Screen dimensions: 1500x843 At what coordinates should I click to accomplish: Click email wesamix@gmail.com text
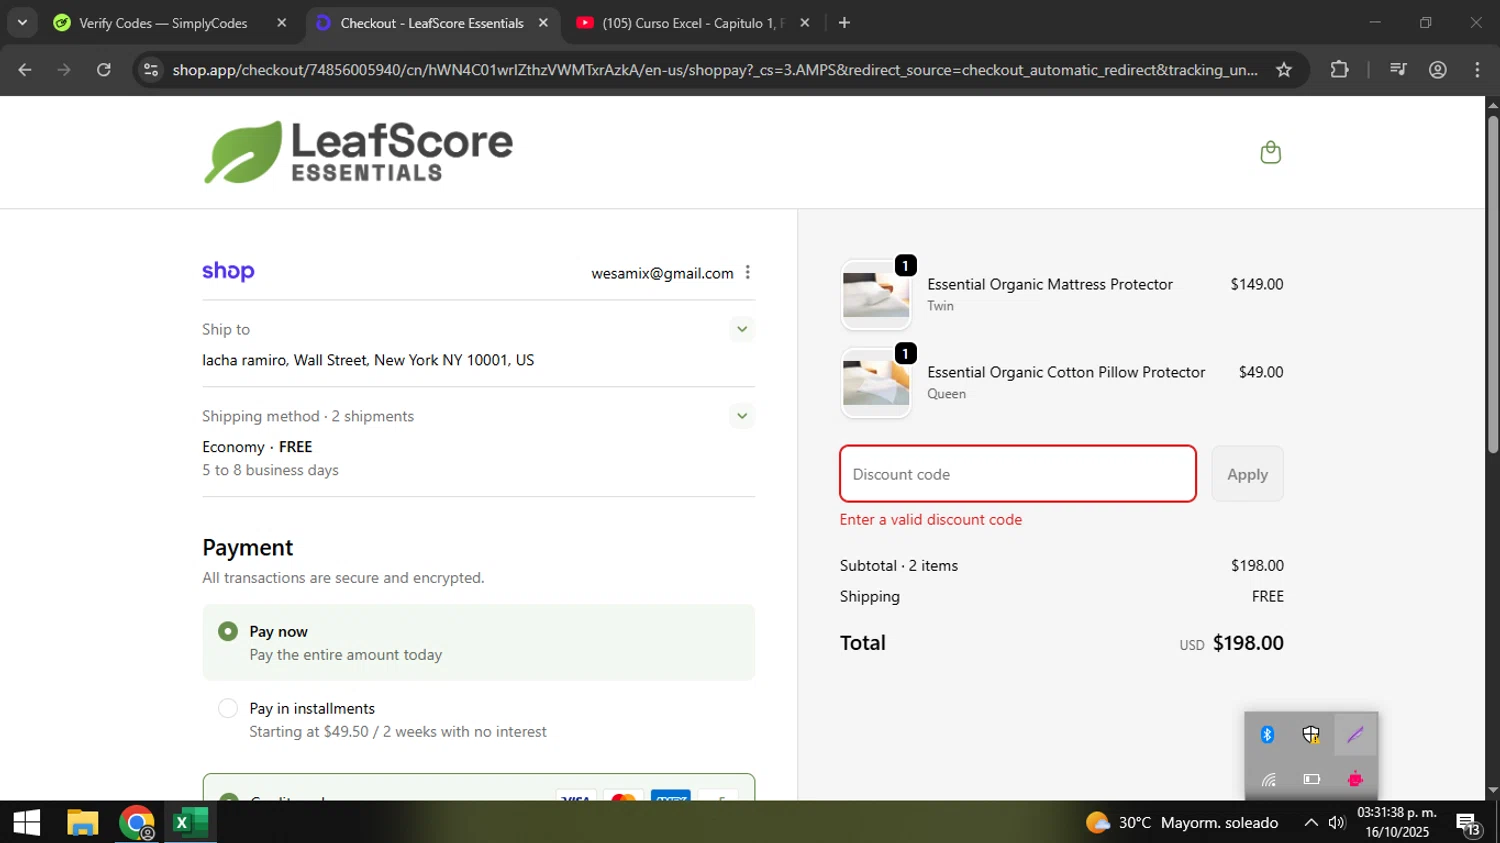pyautogui.click(x=662, y=273)
